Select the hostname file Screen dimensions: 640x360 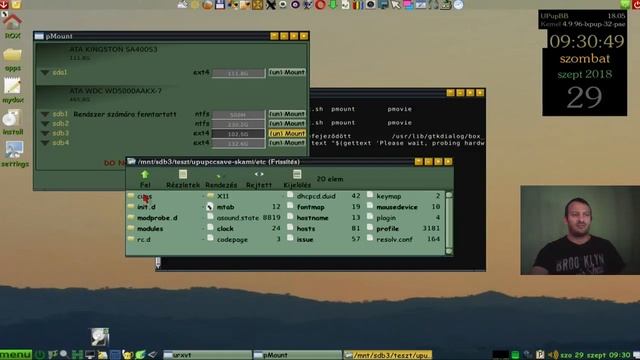pos(312,218)
